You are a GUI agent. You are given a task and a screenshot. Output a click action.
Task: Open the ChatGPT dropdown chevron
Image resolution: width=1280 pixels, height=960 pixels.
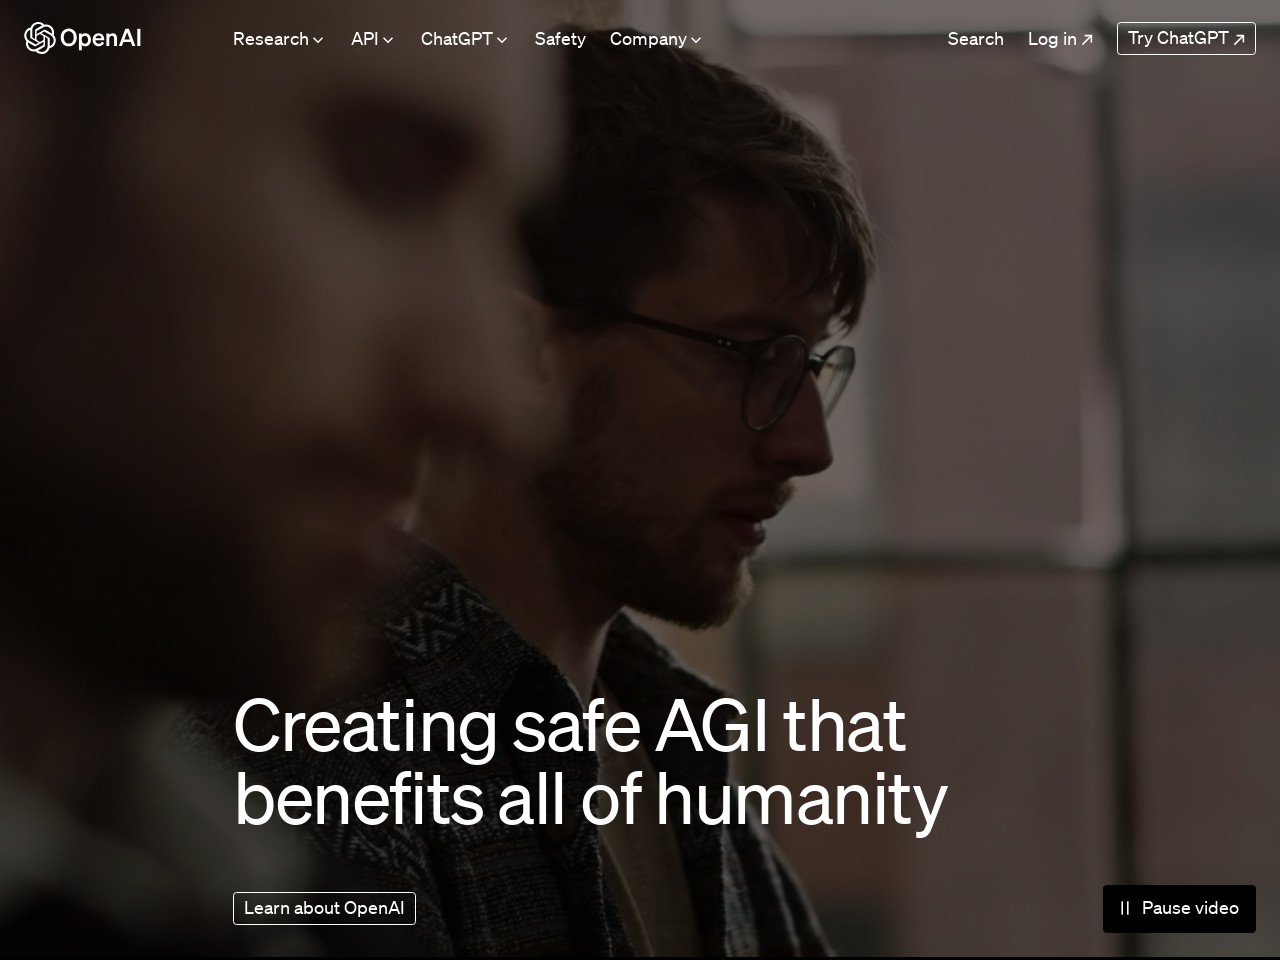(502, 40)
